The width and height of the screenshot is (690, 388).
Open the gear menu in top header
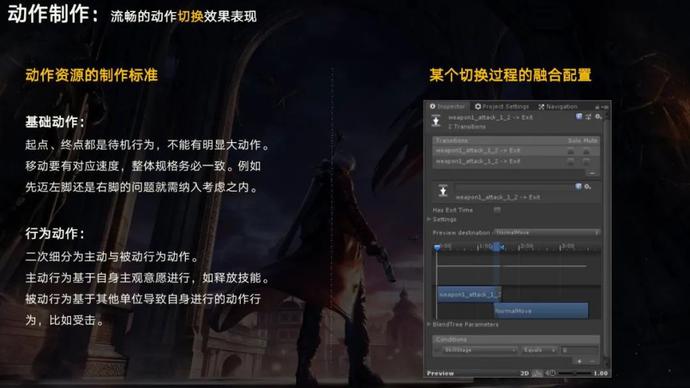click(x=598, y=117)
